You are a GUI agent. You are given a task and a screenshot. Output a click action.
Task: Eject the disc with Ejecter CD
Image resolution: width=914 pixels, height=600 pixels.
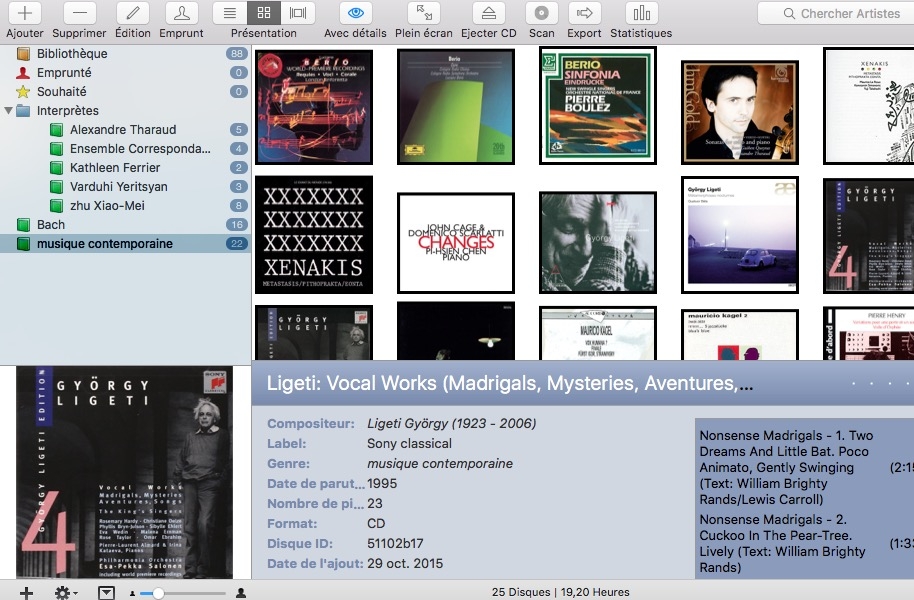[x=488, y=14]
